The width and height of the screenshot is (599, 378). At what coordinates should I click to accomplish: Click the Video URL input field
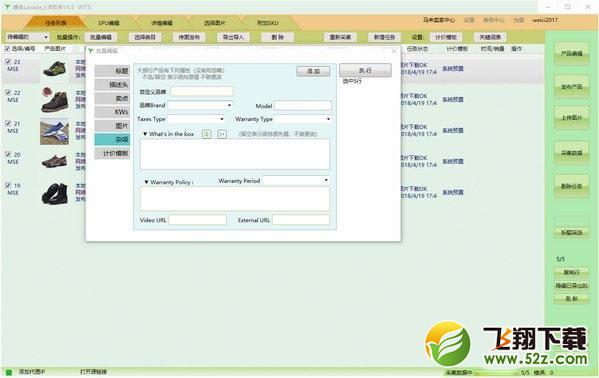tap(198, 220)
